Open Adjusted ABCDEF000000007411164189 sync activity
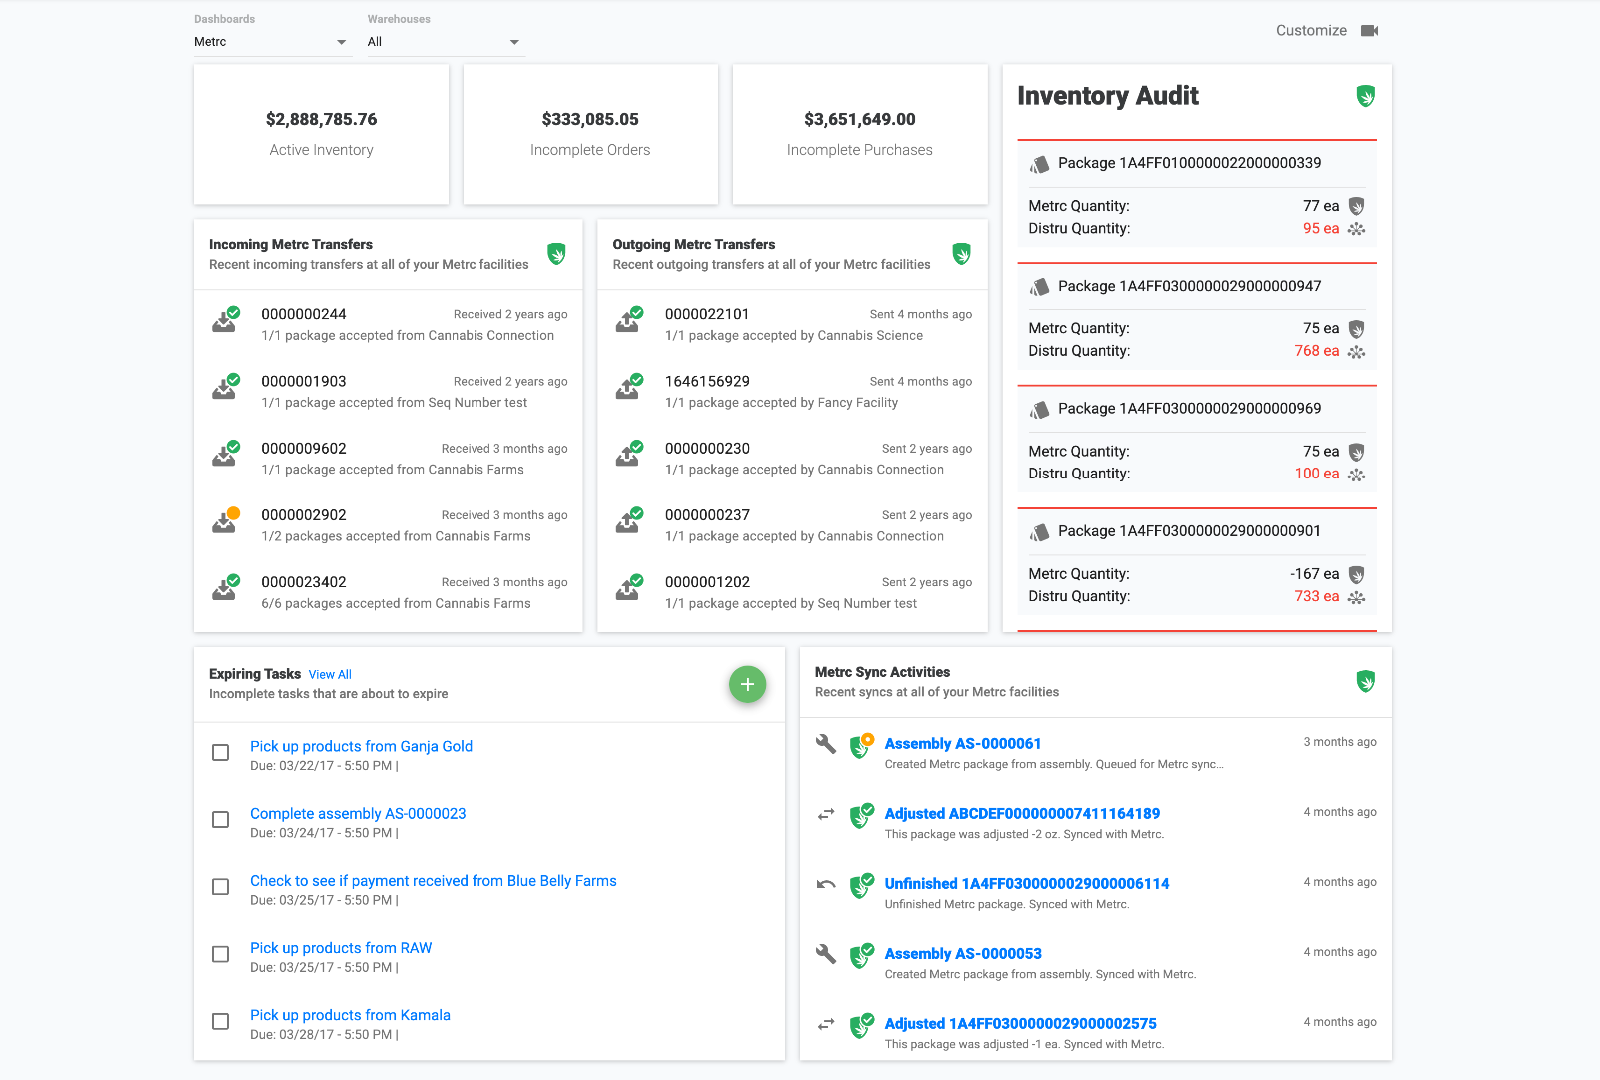Screen dimensions: 1600x1080 coord(1022,814)
